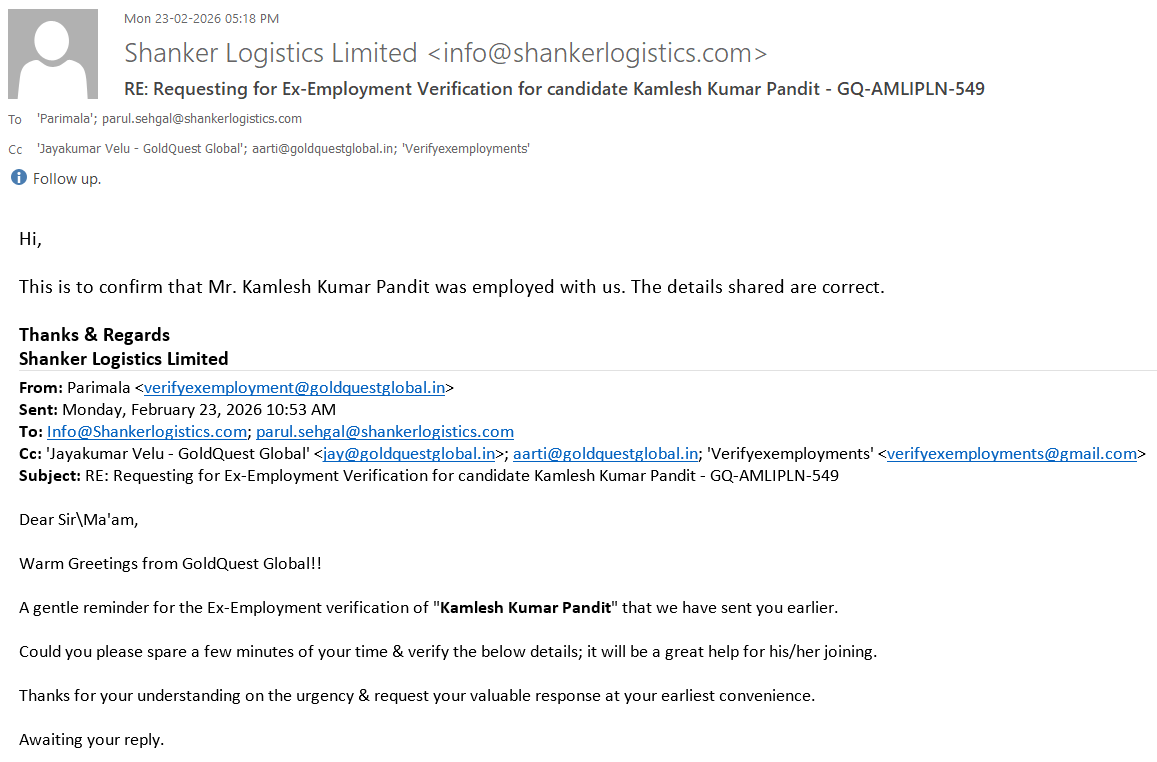Click the blue Follow up info icon
1157x762 pixels.
[x=18, y=178]
